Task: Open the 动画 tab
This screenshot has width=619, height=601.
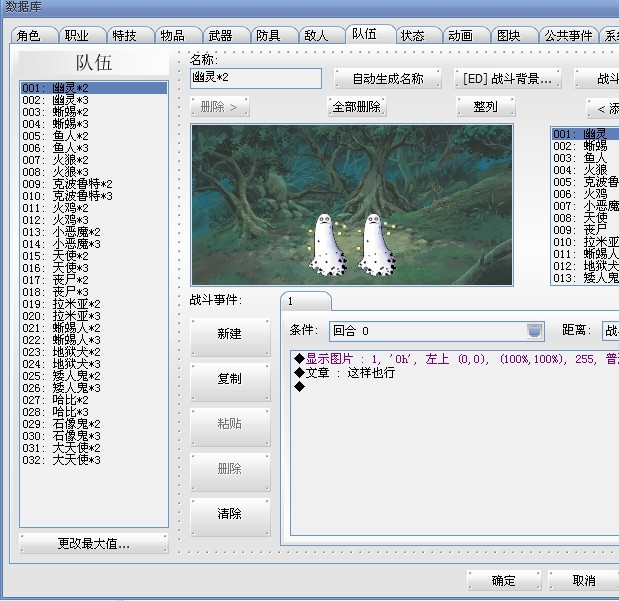Action: click(466, 36)
